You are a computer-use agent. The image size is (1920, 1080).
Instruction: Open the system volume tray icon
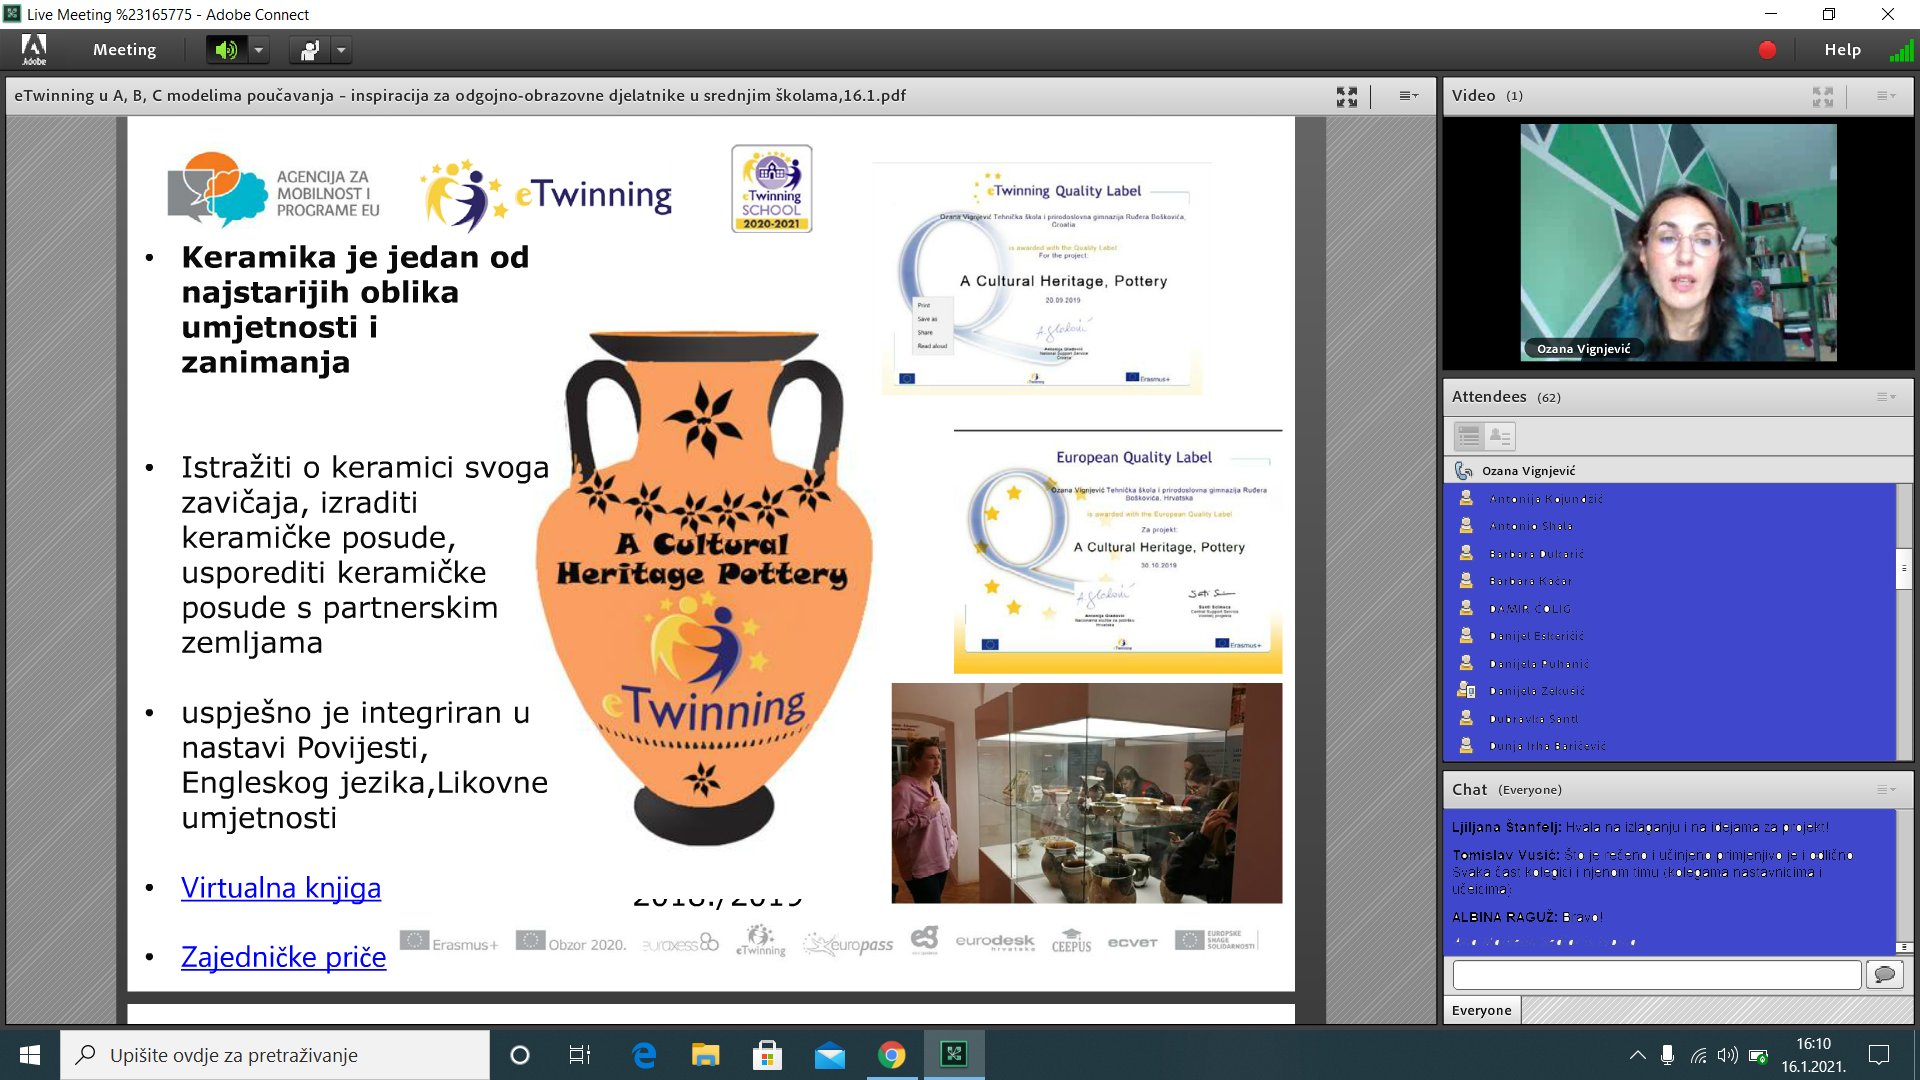[1727, 1055]
